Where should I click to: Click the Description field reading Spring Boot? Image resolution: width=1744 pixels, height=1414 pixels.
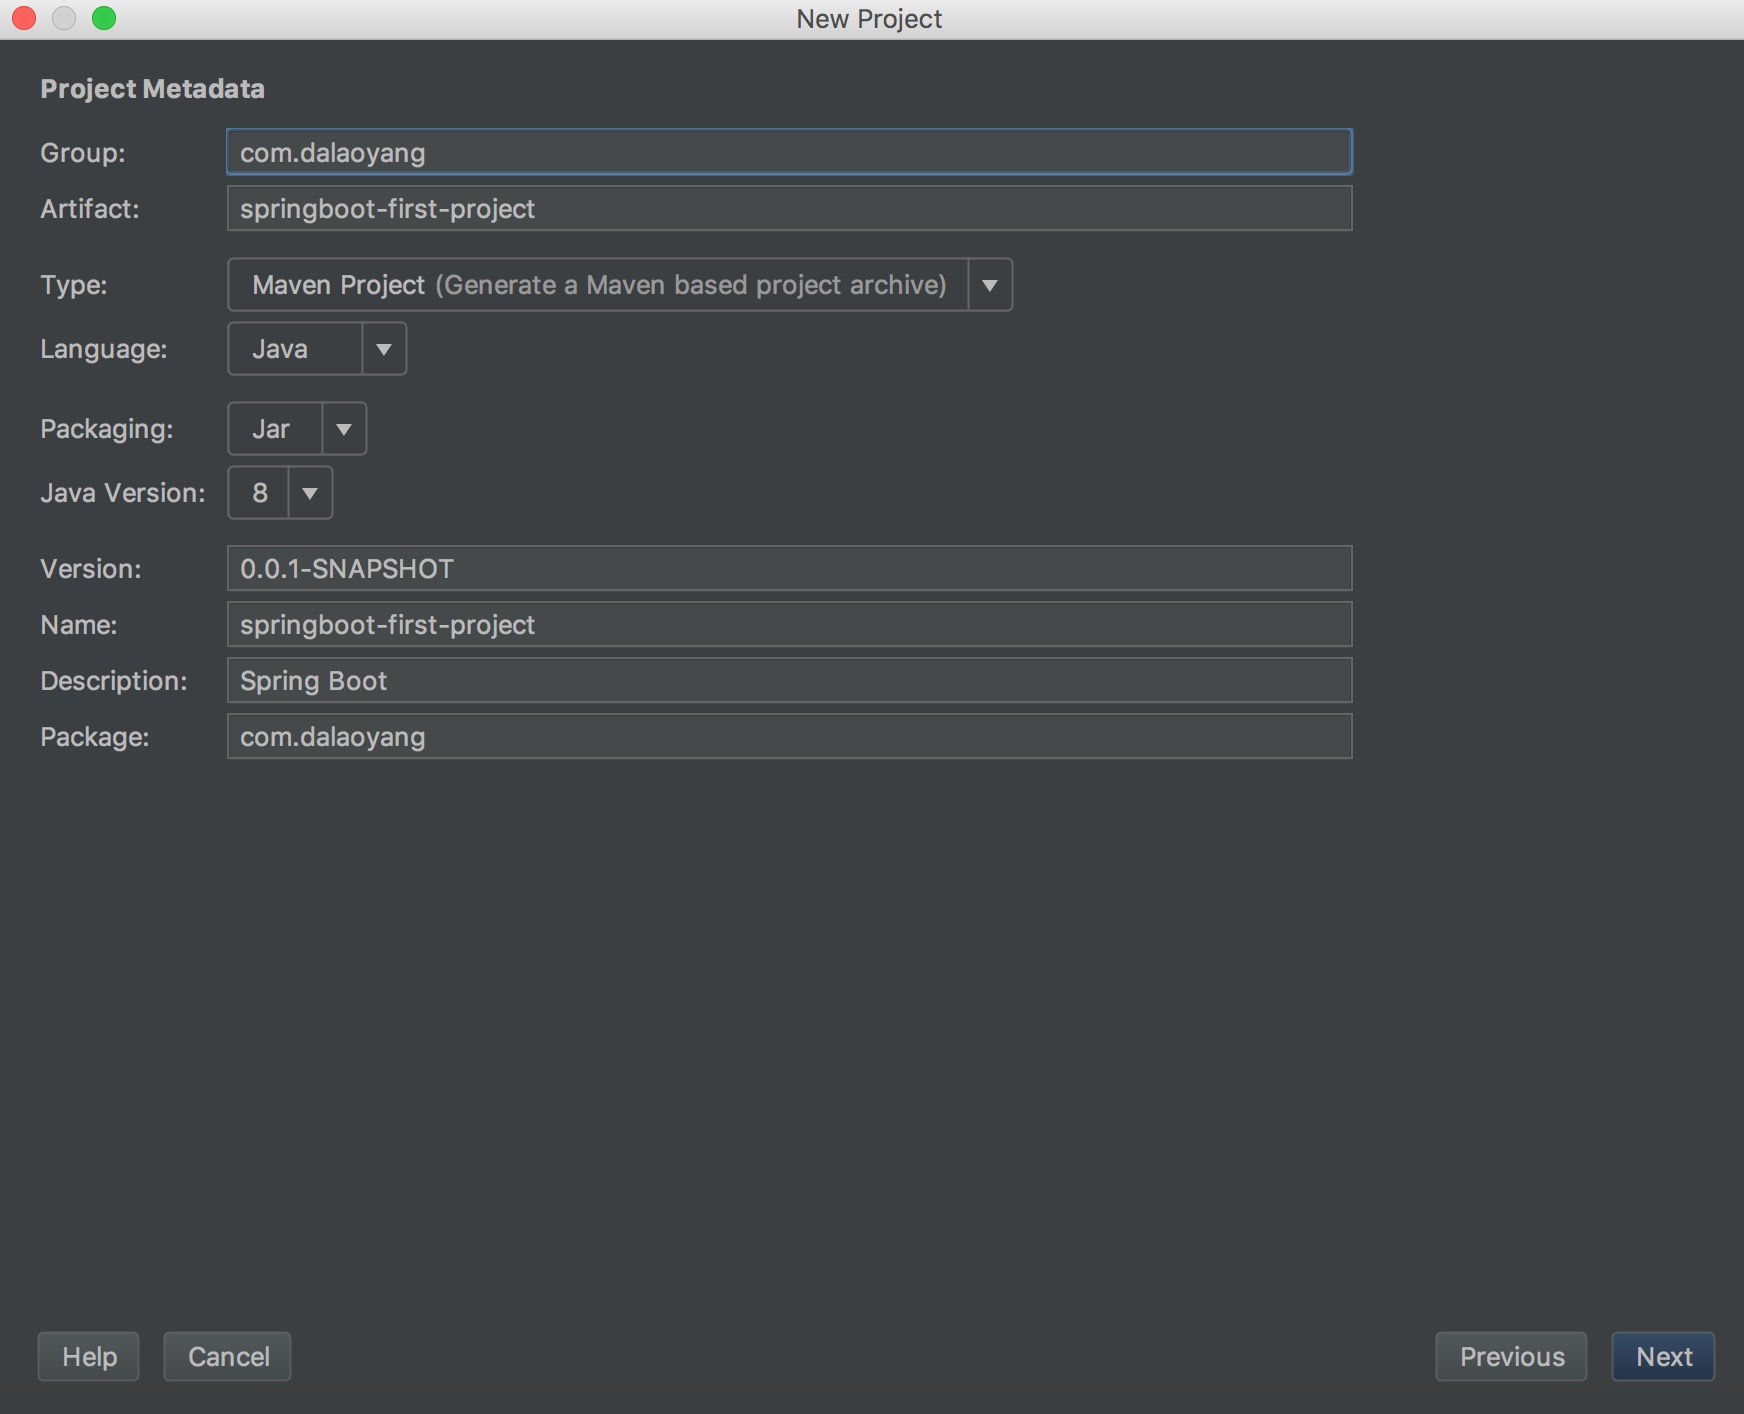(788, 680)
